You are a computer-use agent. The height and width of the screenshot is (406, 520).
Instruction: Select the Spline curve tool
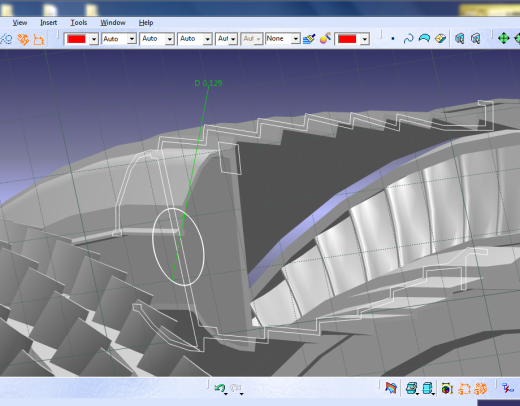pyautogui.click(x=408, y=39)
